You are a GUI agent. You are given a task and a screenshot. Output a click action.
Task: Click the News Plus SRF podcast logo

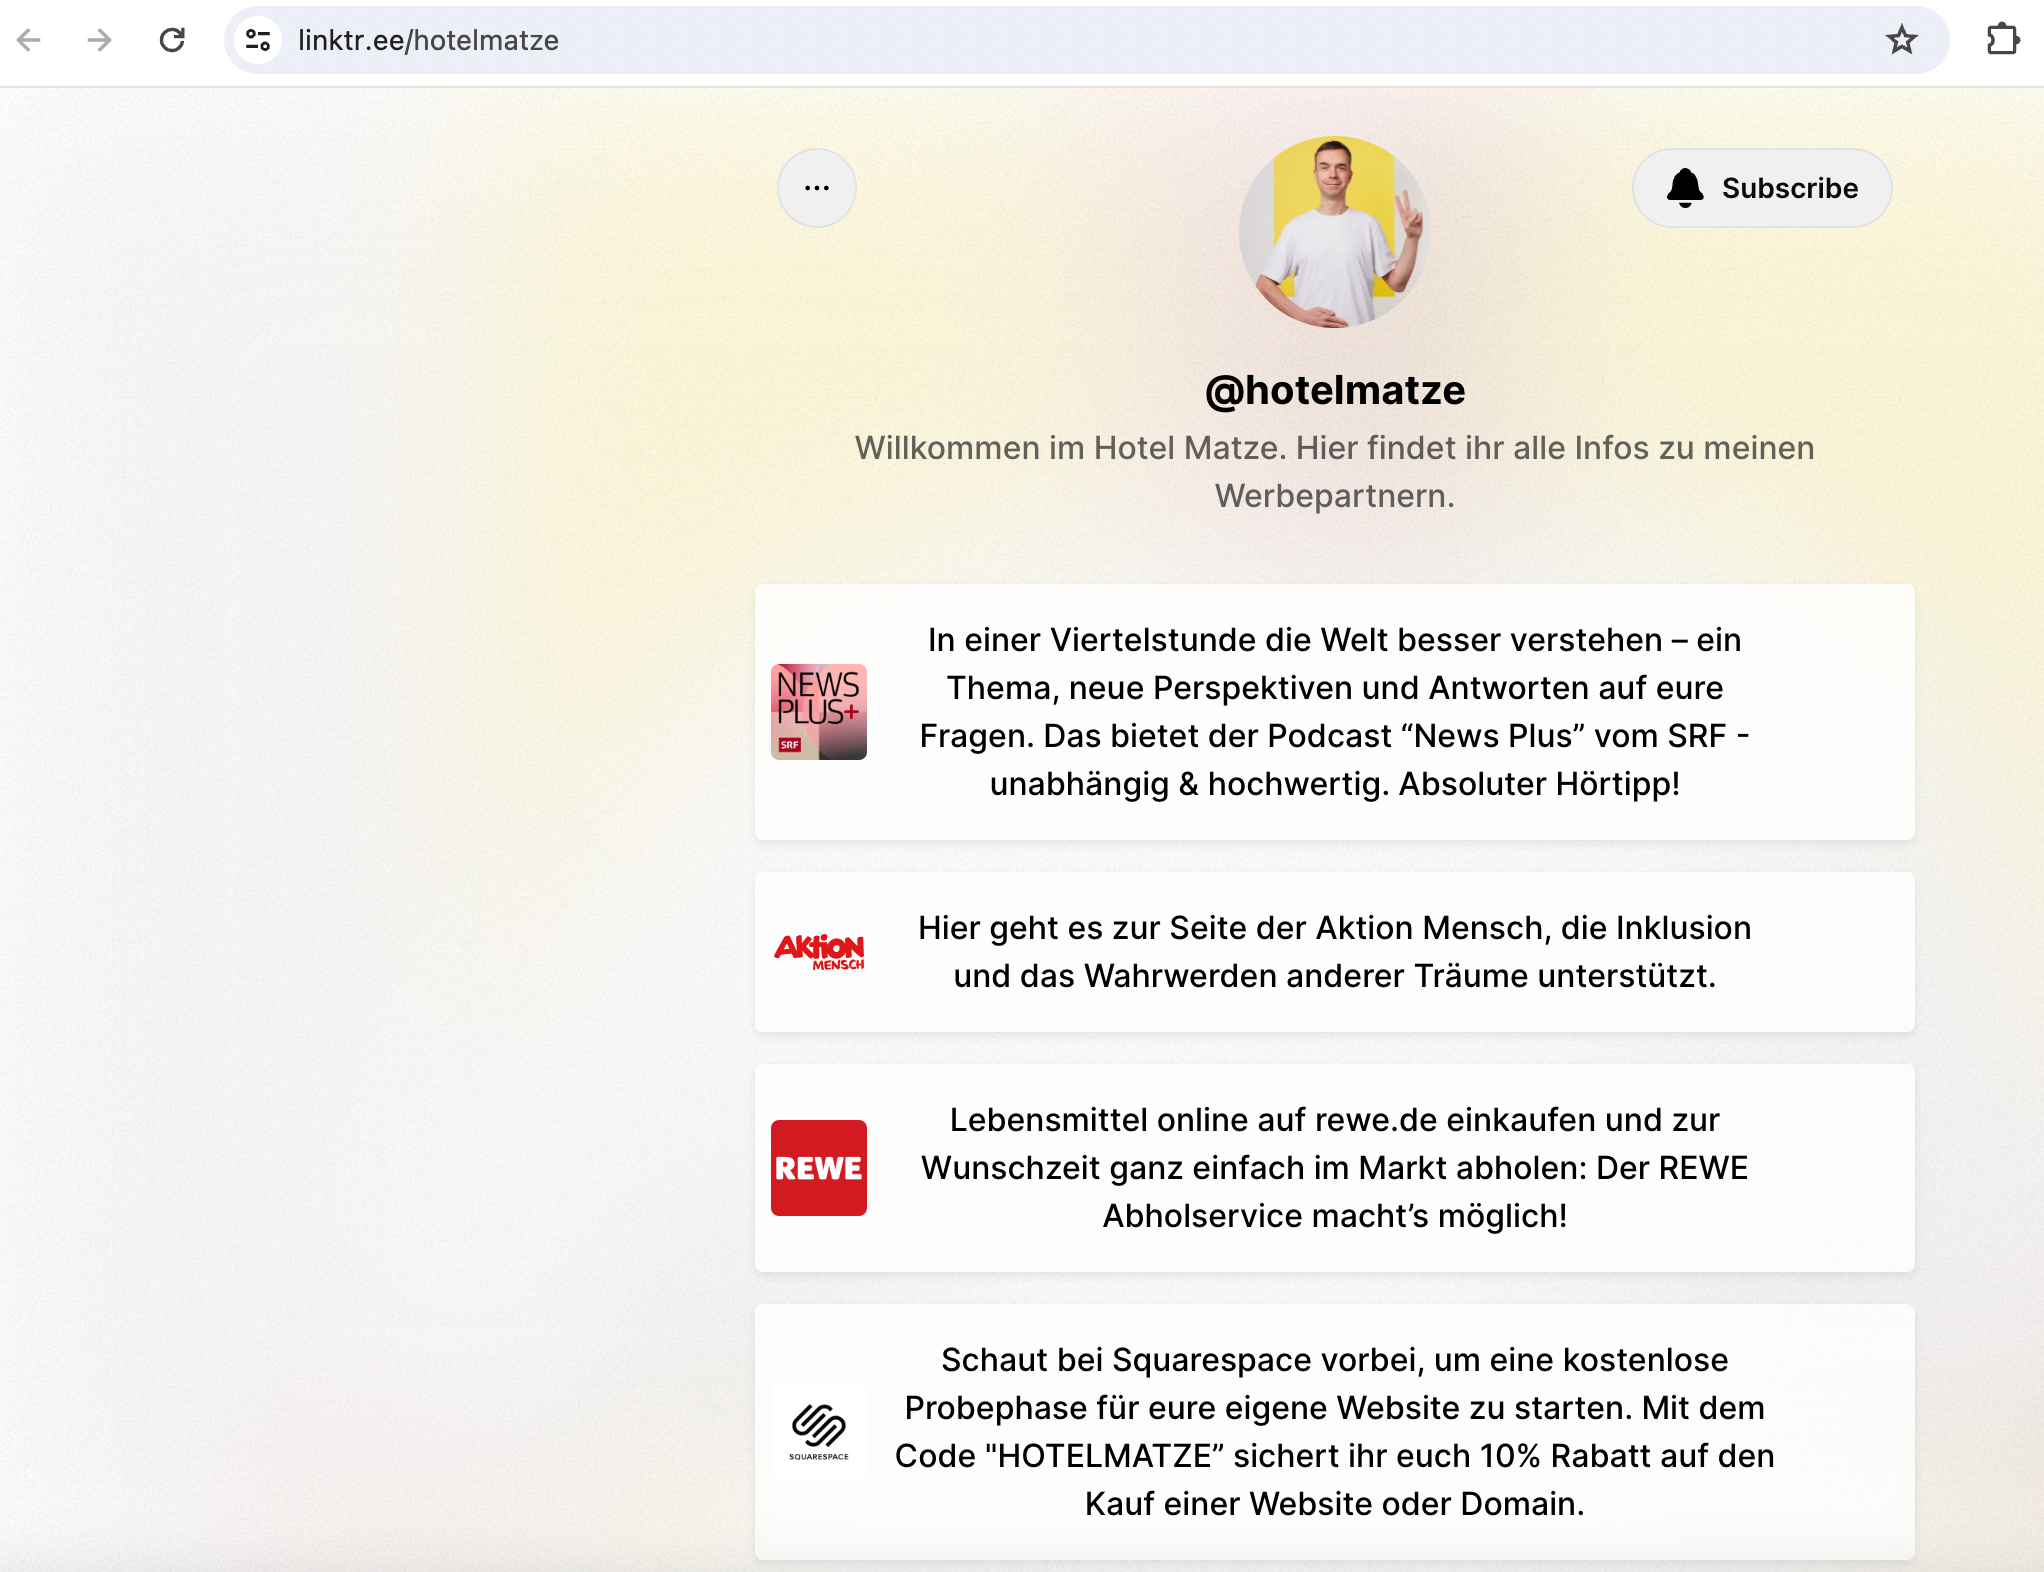[x=818, y=712]
